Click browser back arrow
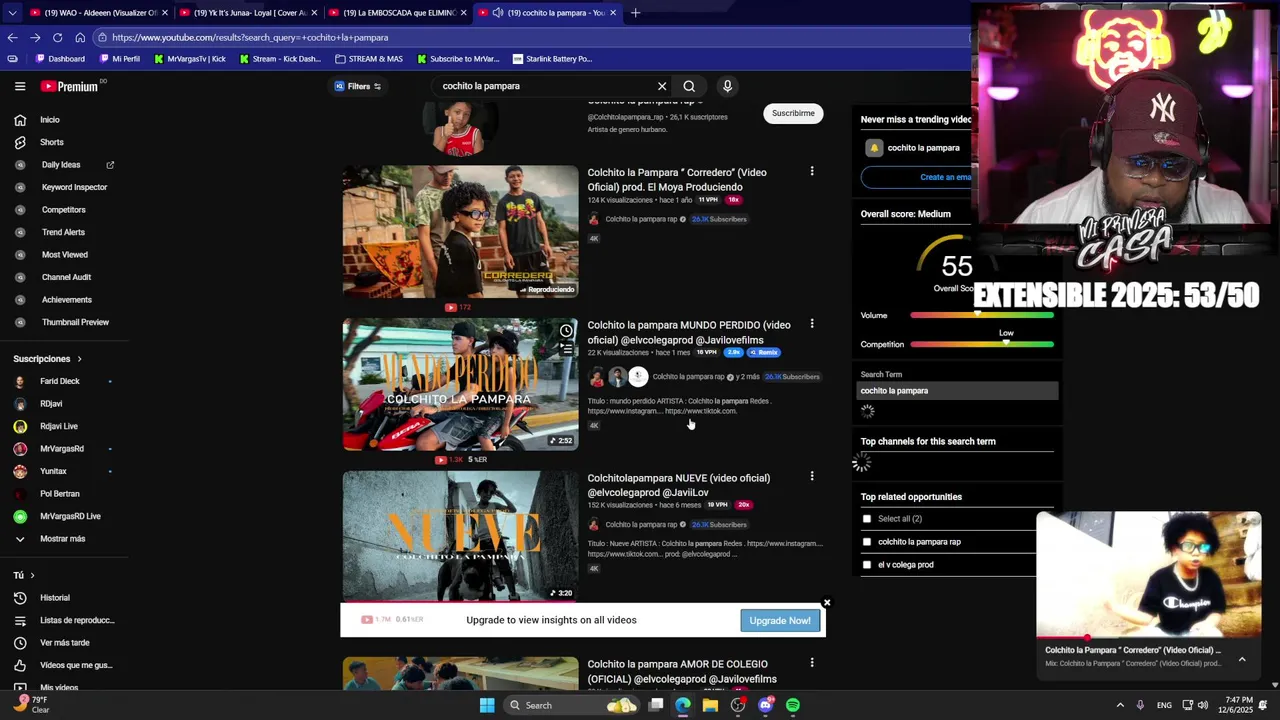The width and height of the screenshot is (1280, 720). 12,37
